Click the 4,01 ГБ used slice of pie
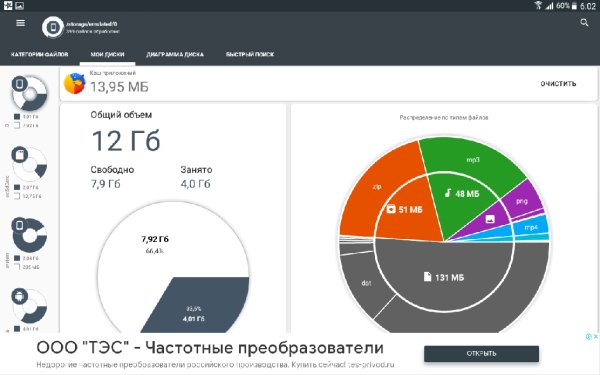This screenshot has height=375, width=600. pyautogui.click(x=194, y=314)
